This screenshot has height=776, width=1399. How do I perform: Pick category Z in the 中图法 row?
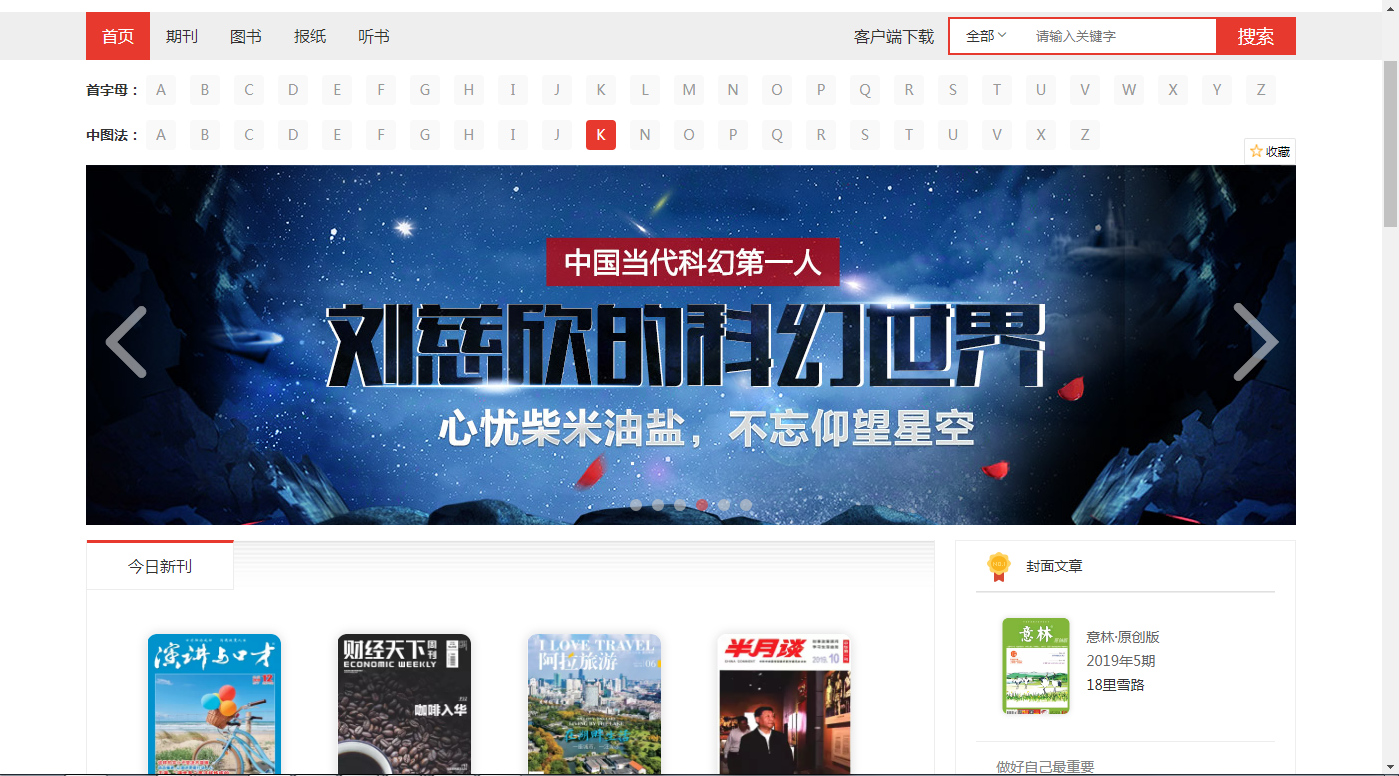click(x=1085, y=135)
